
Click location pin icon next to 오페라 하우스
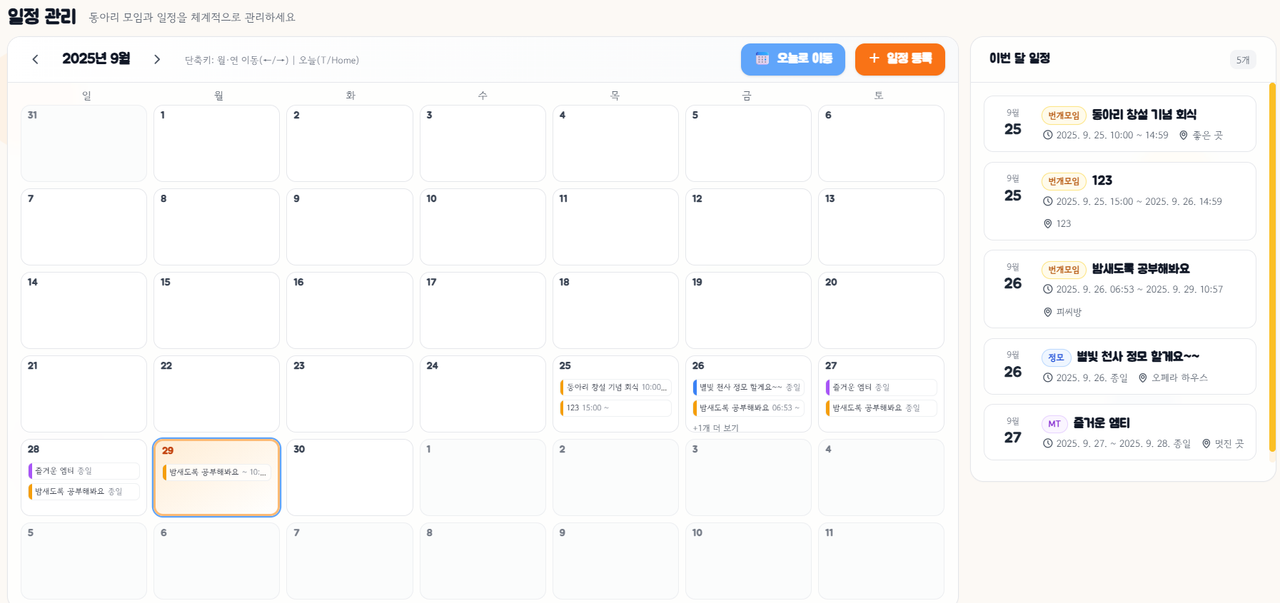pos(1143,378)
